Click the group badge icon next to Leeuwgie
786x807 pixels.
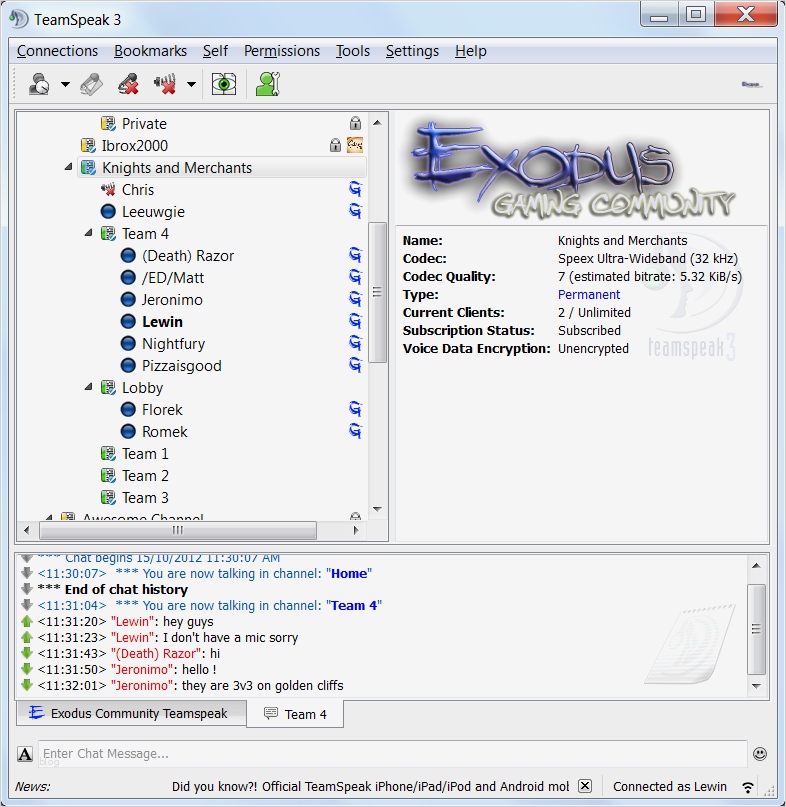point(355,211)
